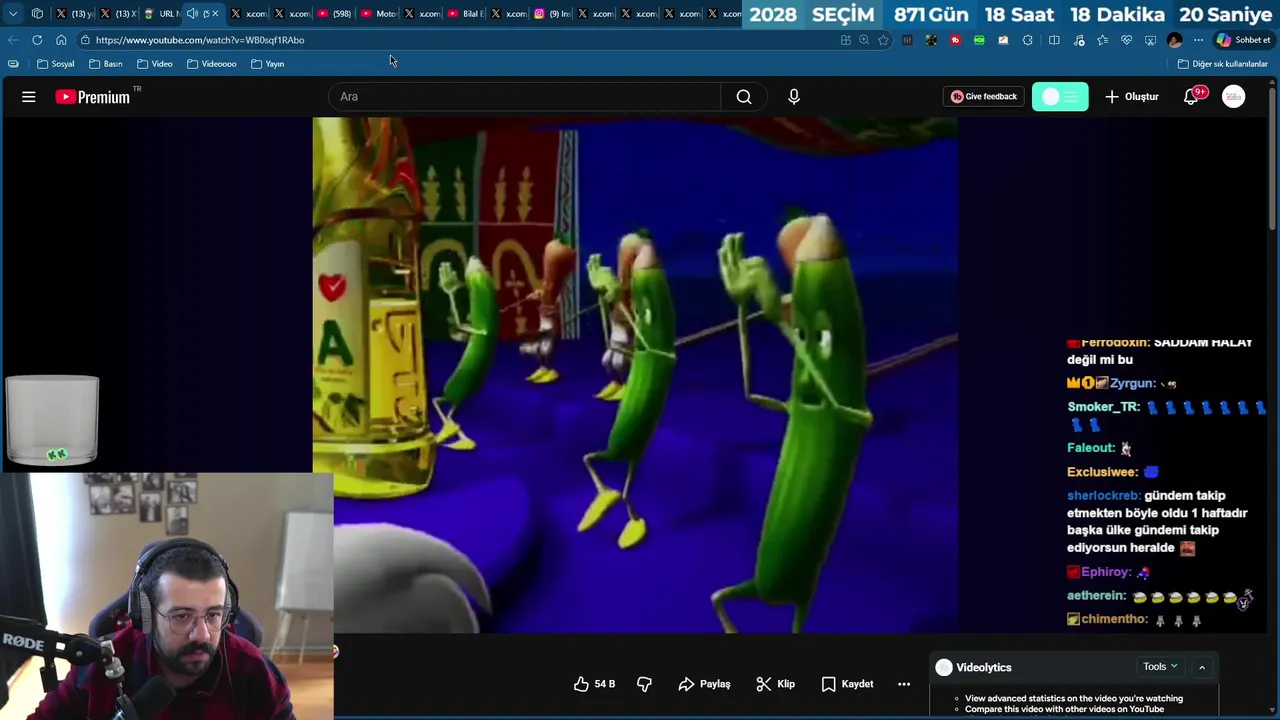Image resolution: width=1280 pixels, height=720 pixels.
Task: Dislike the video with thumbs-down icon
Action: 644,684
